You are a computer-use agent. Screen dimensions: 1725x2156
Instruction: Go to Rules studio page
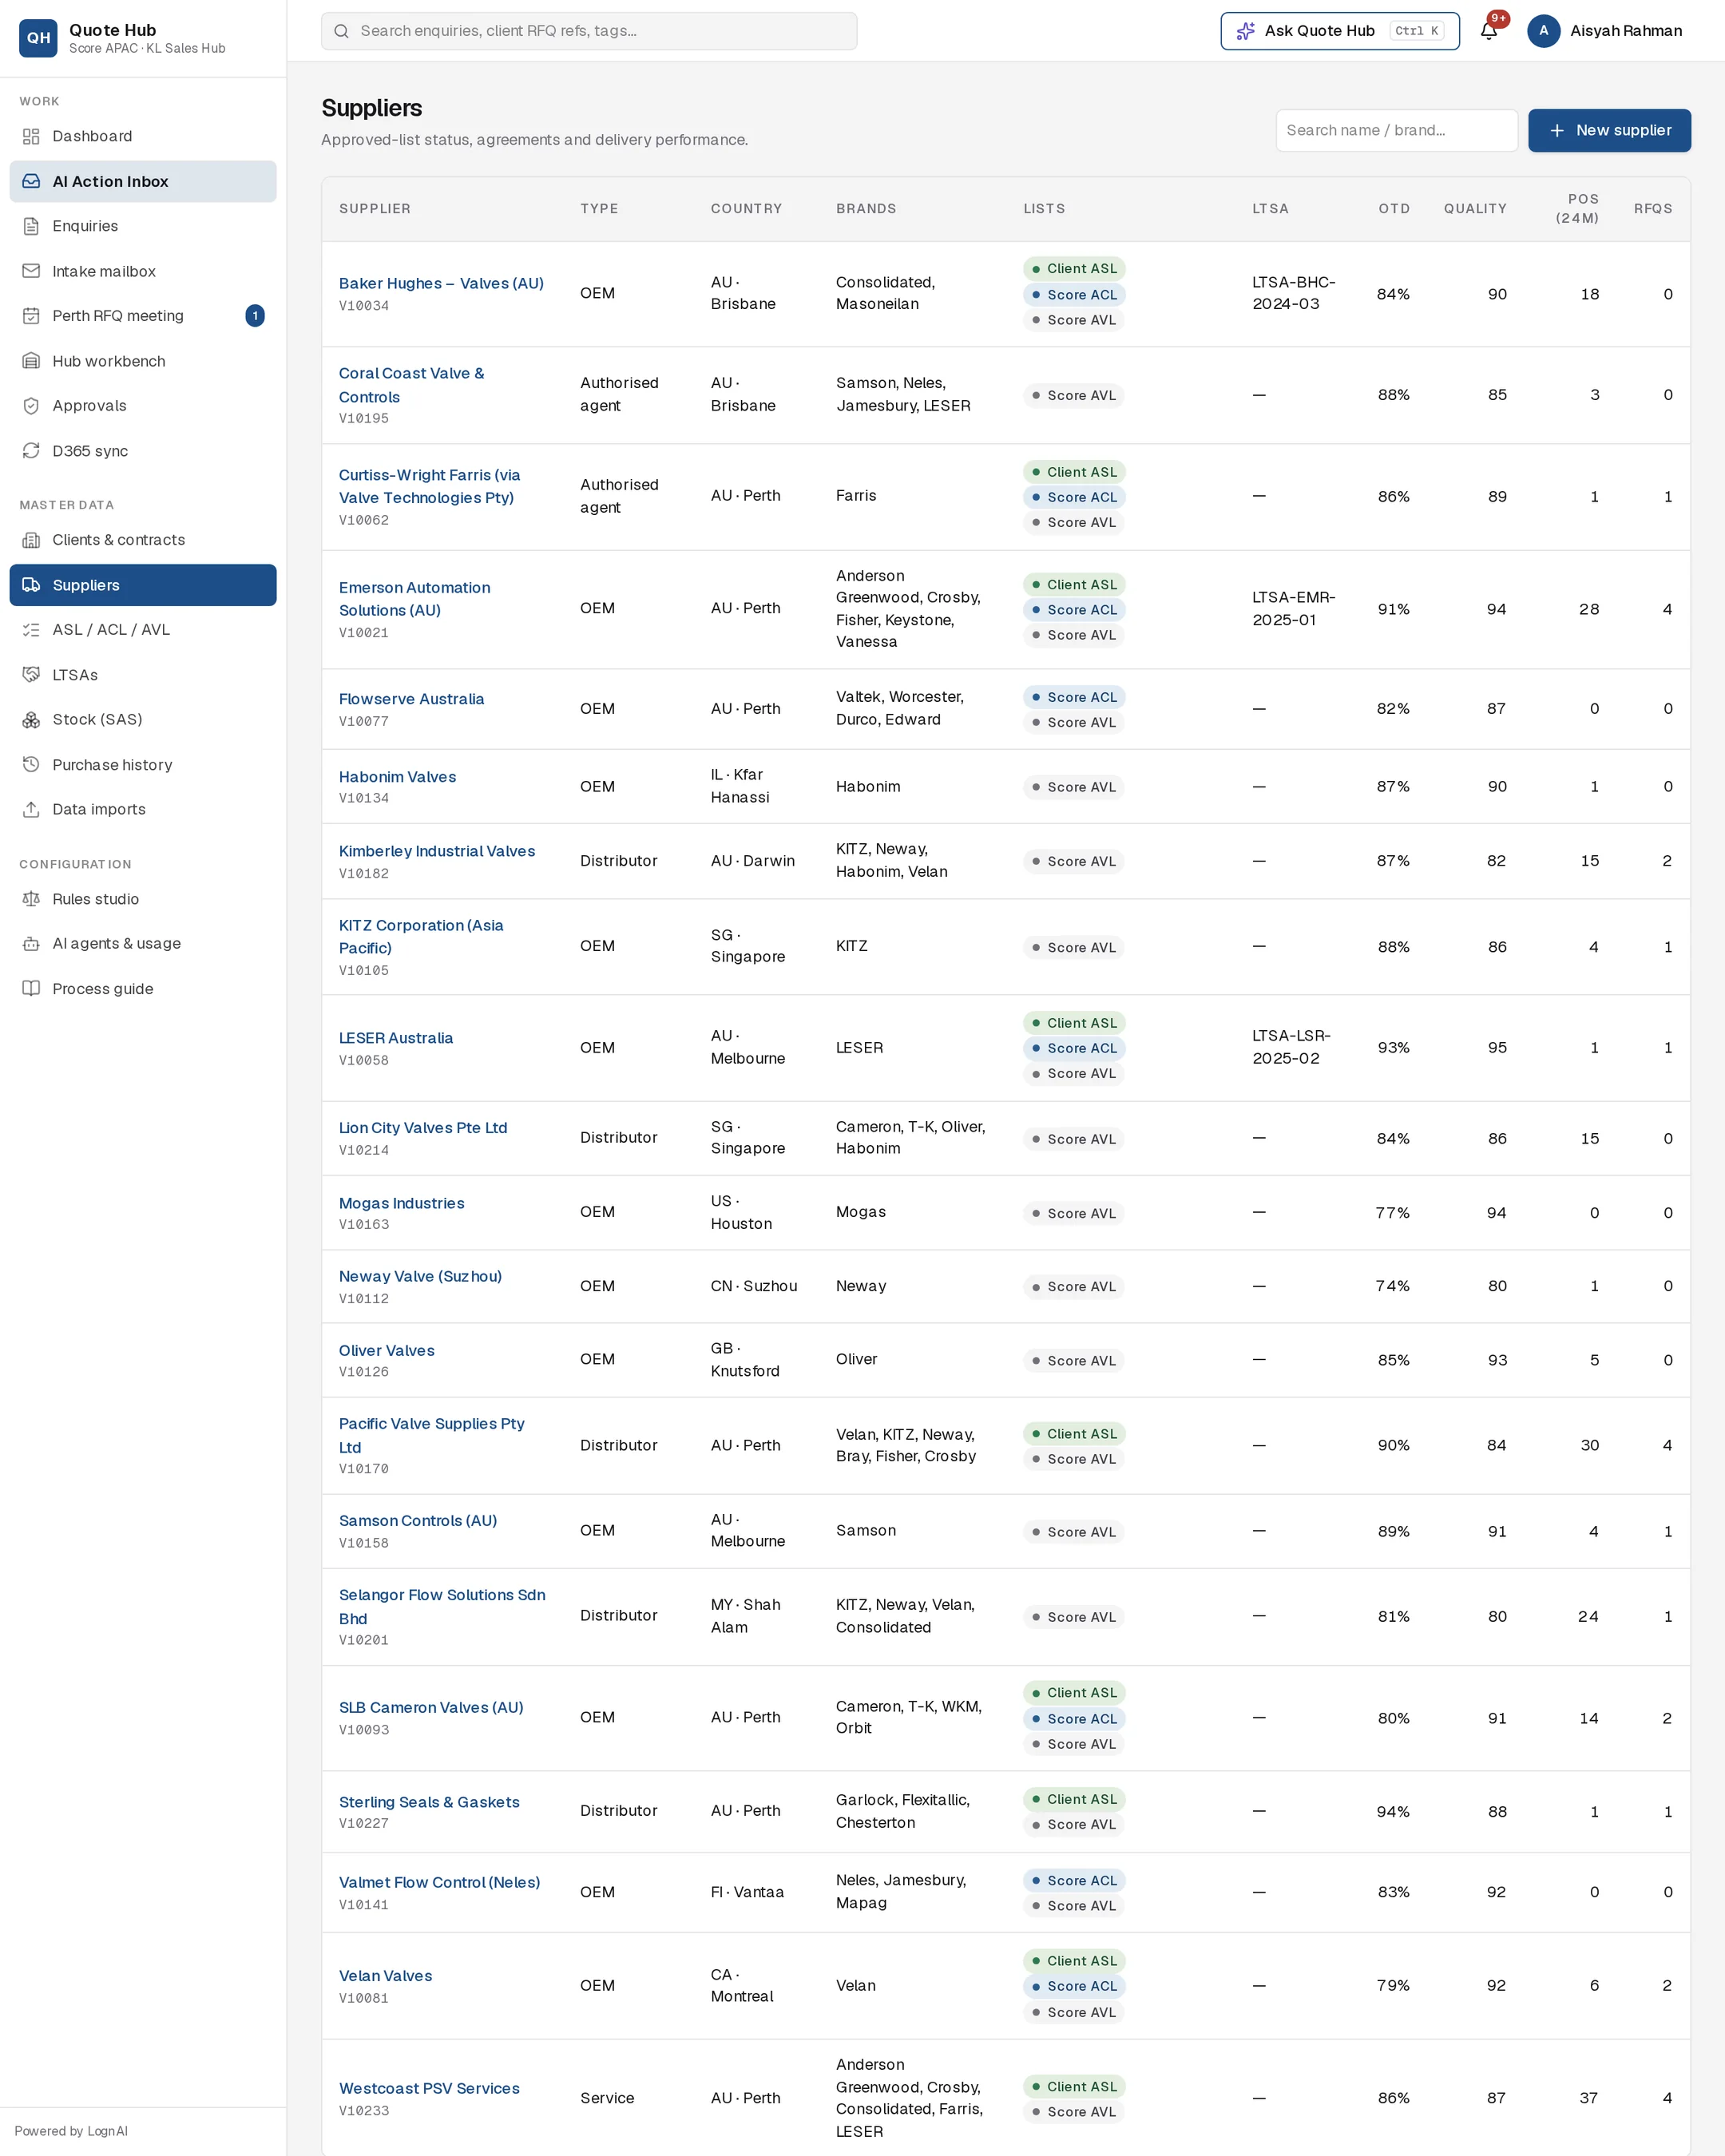click(143, 899)
